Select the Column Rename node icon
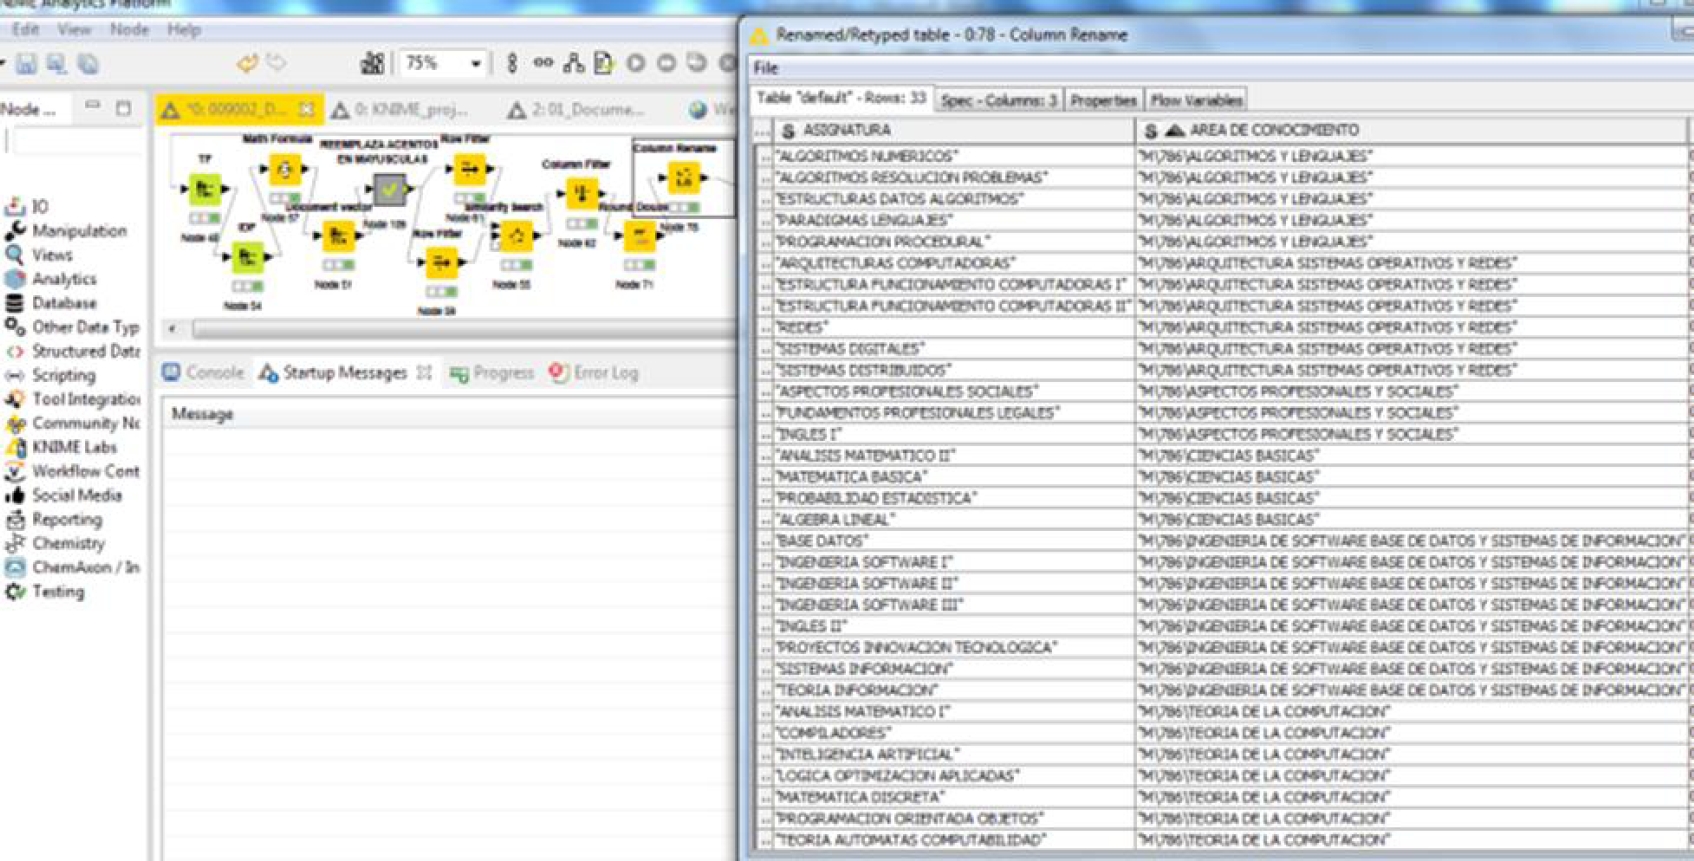1694x861 pixels. pyautogui.click(x=684, y=178)
